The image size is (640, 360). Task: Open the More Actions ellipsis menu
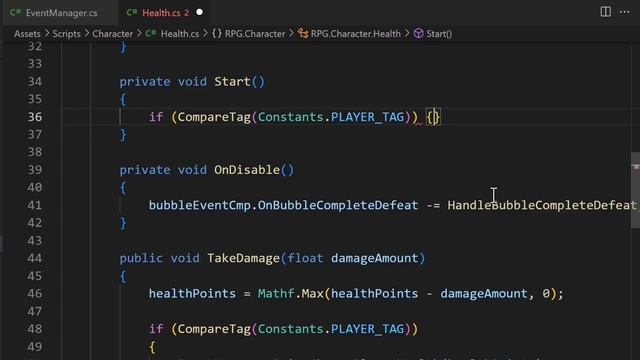point(624,12)
